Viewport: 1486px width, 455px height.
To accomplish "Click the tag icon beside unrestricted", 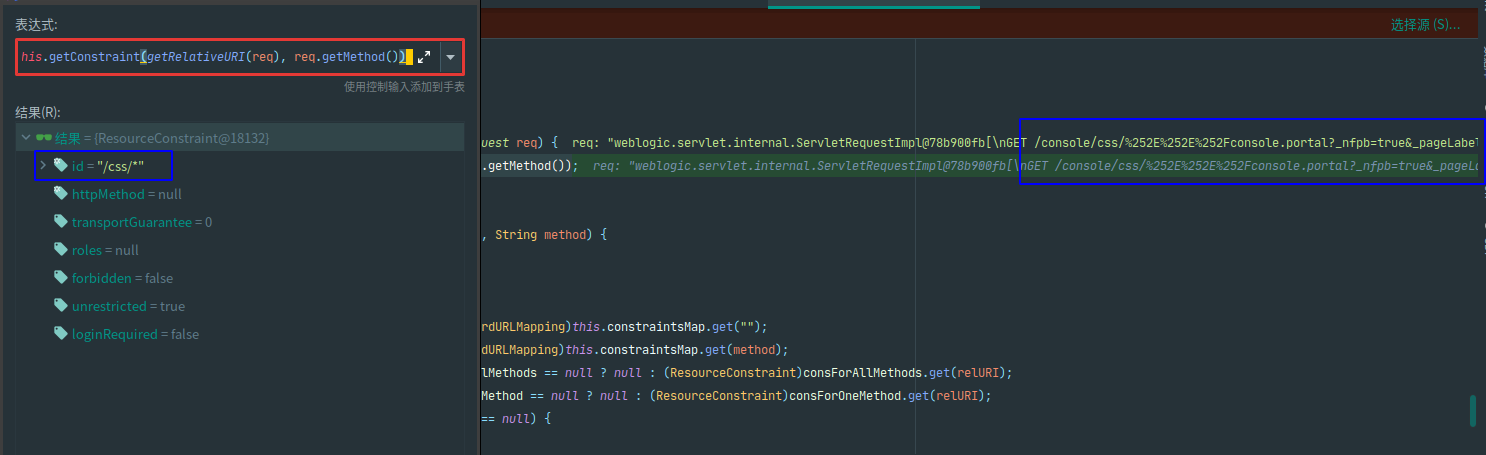I will point(61,306).
